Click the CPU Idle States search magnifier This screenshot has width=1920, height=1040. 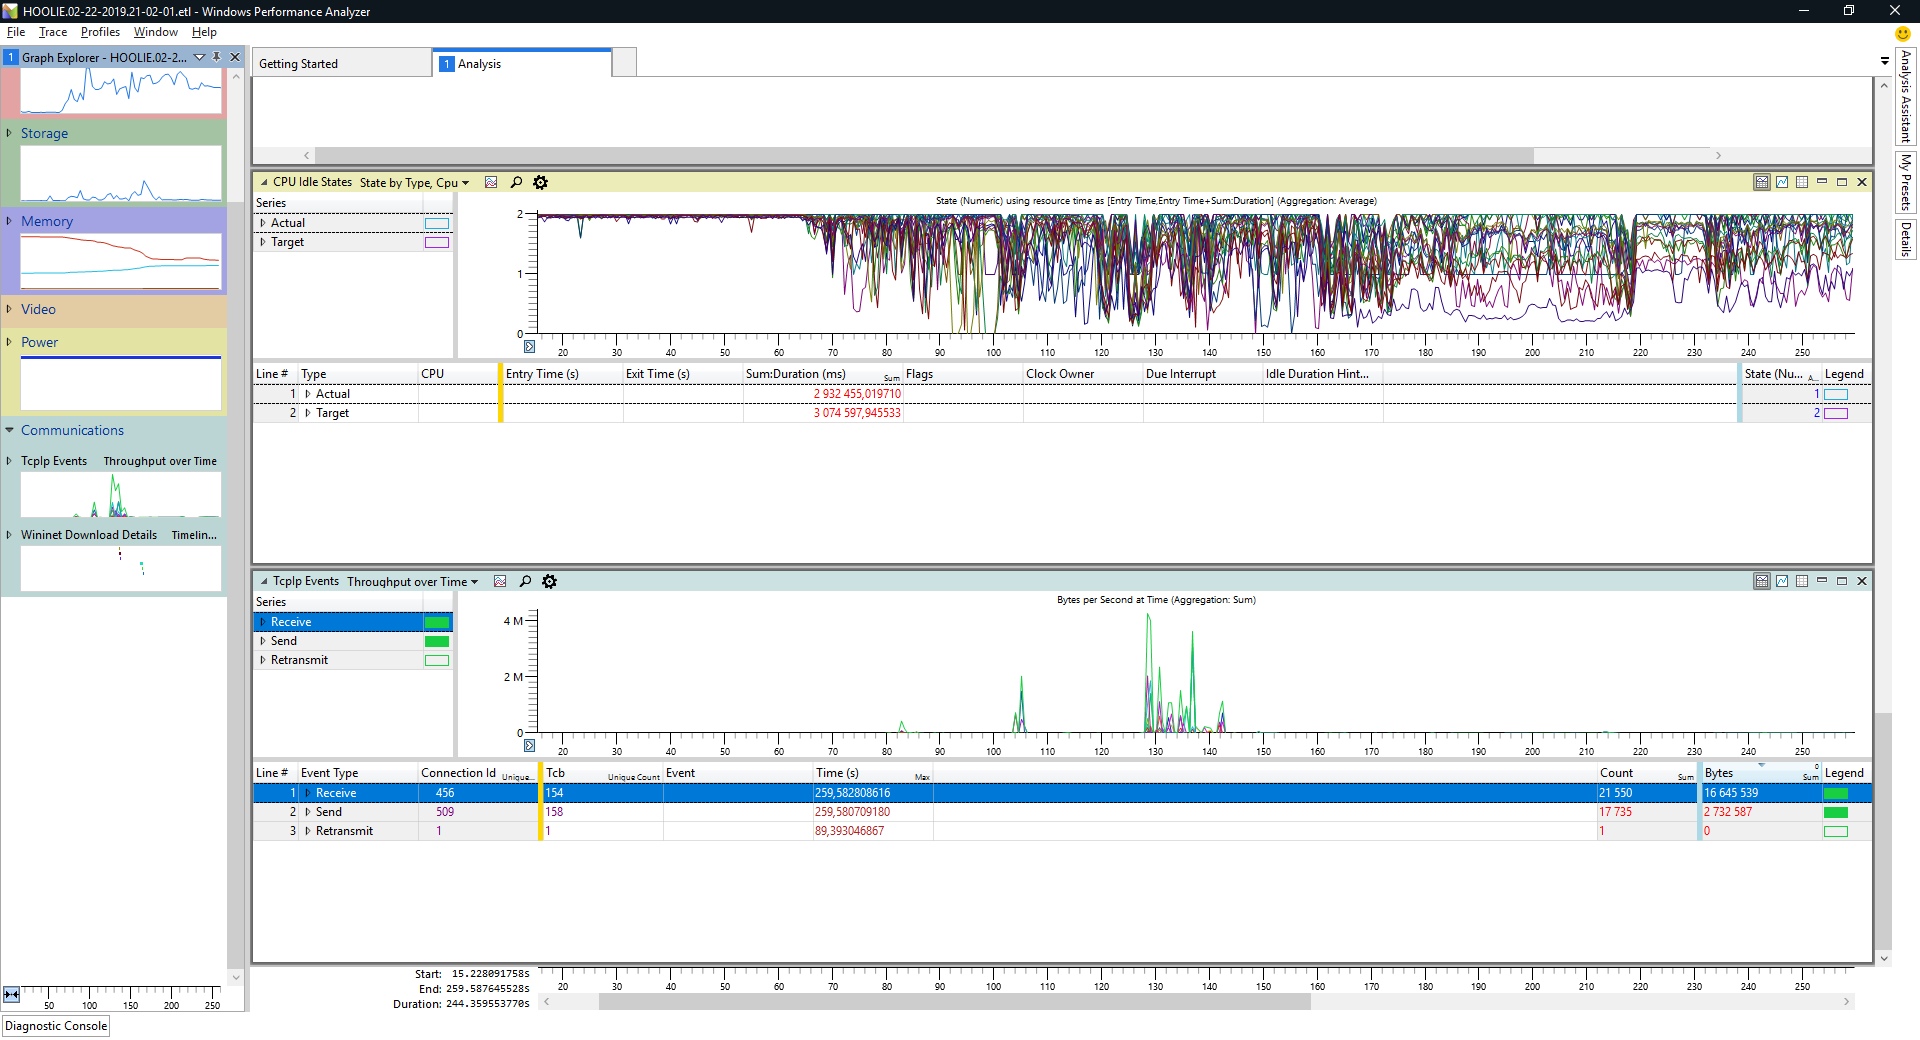516,182
